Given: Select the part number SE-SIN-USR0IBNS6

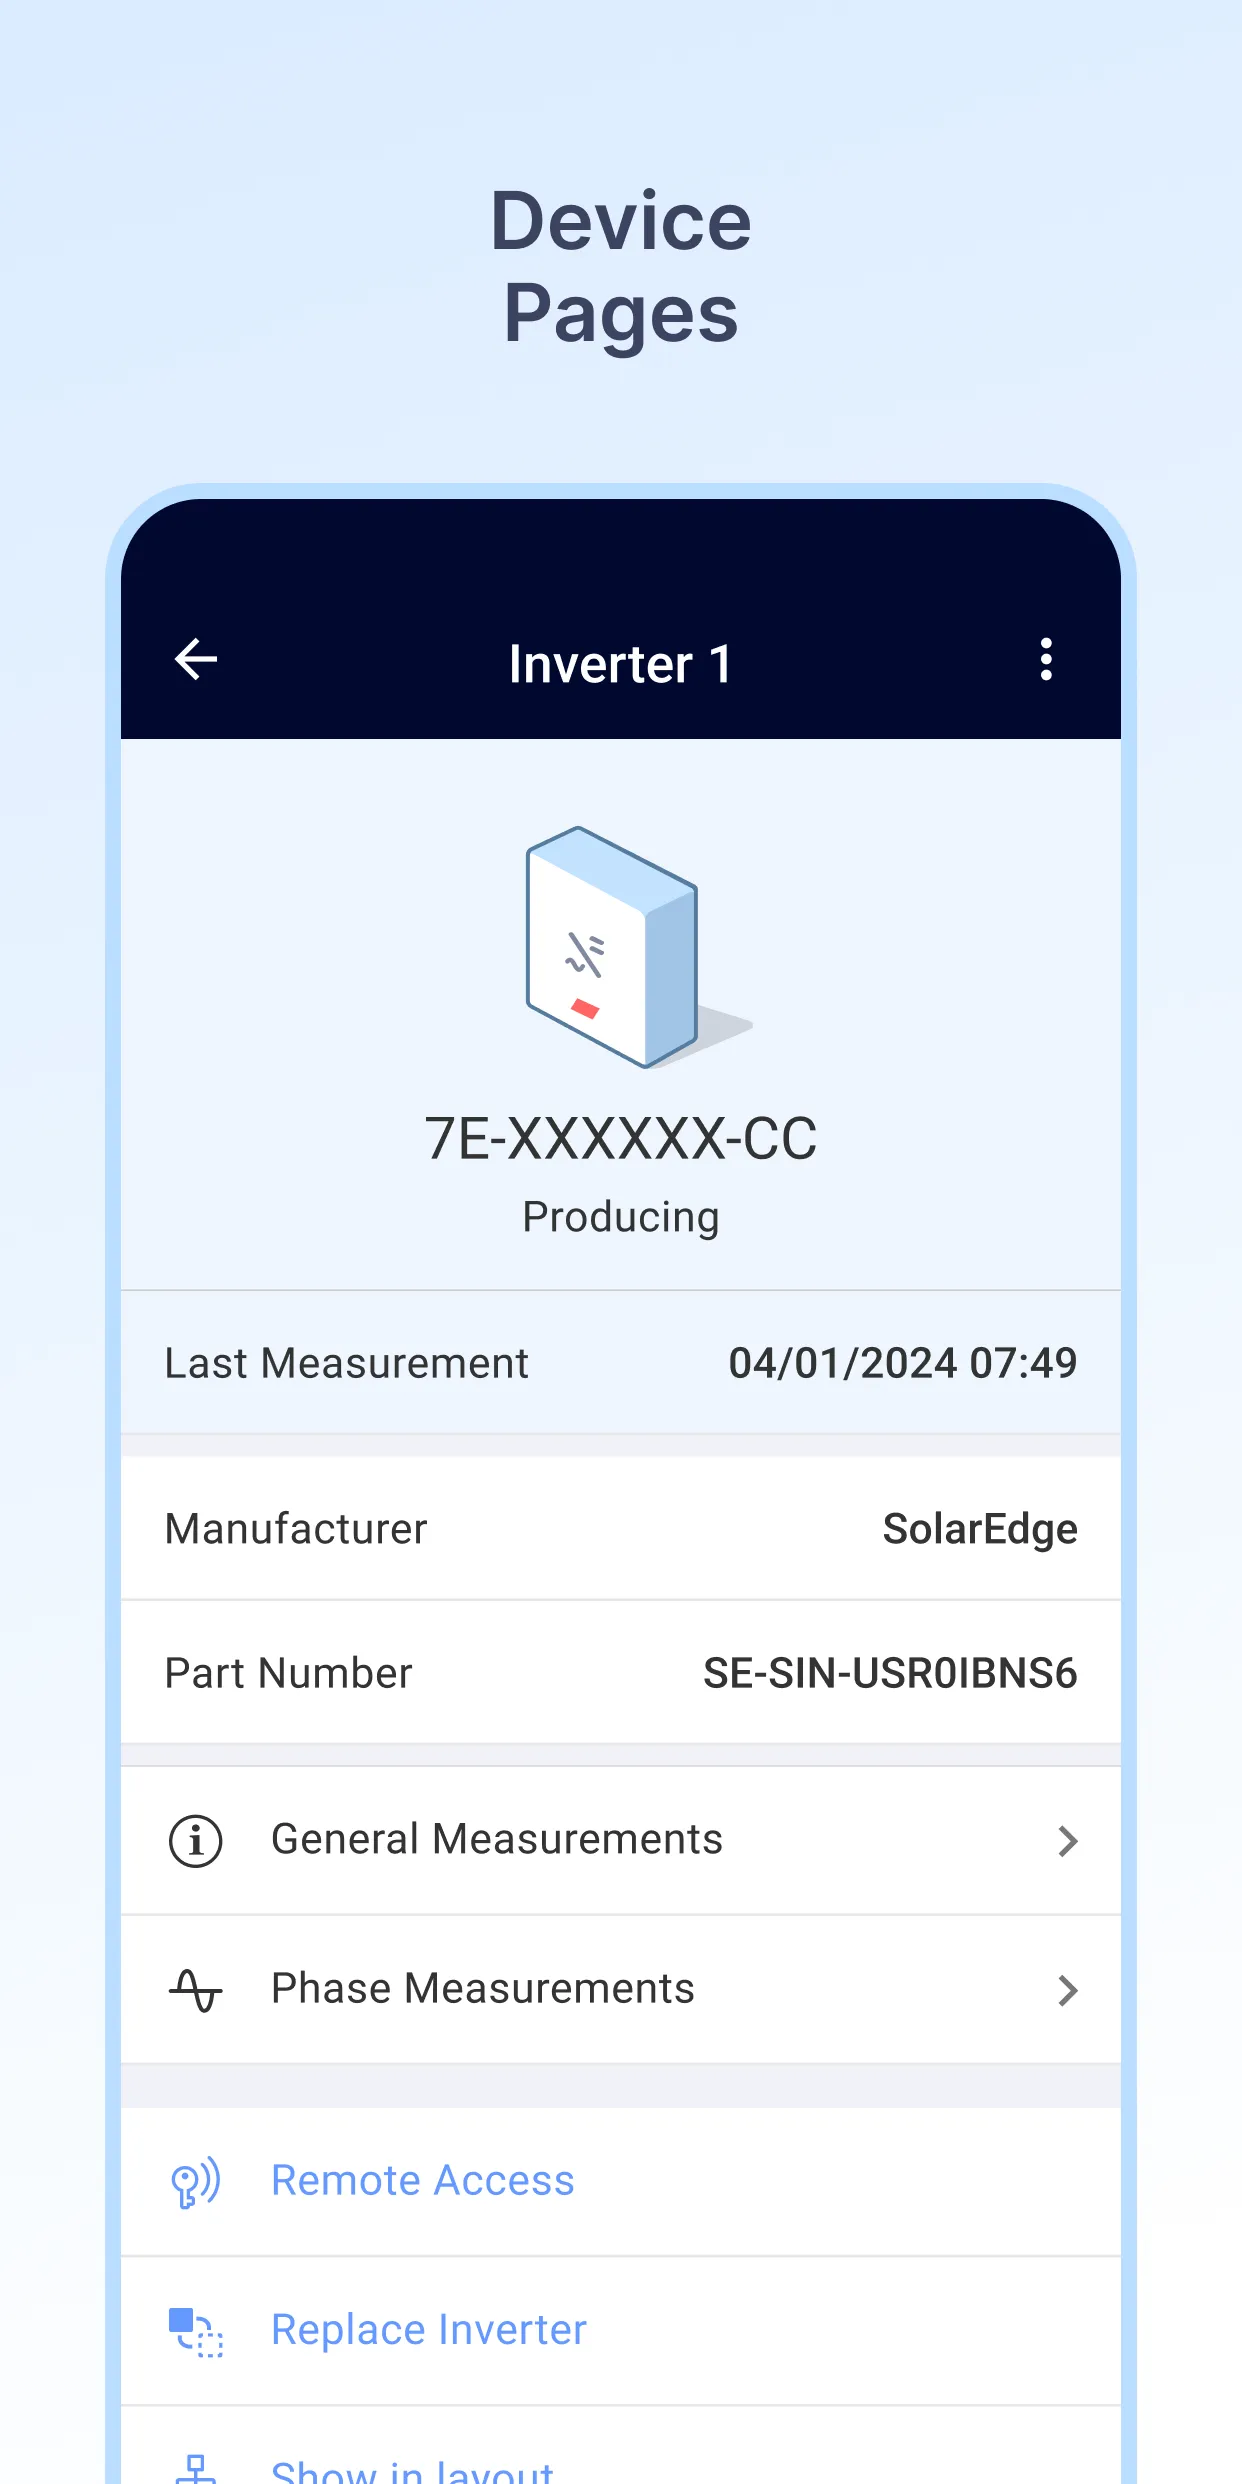Looking at the screenshot, I should [x=890, y=1673].
